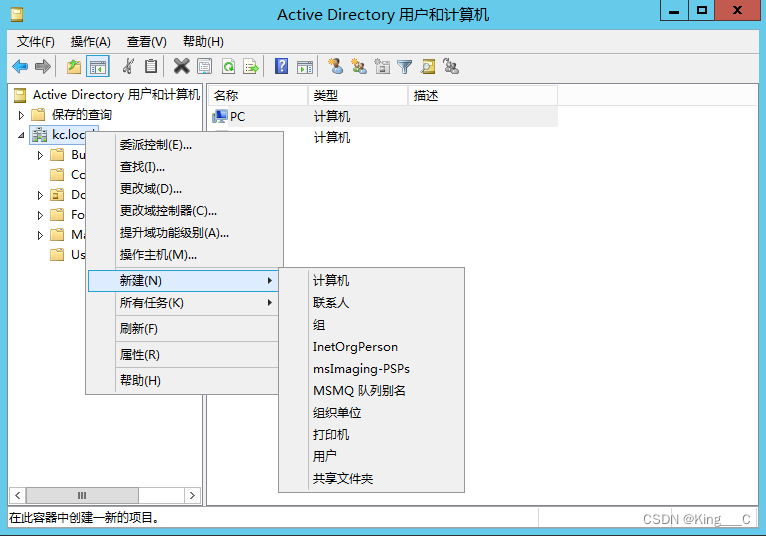Select 操作主机(M)... entry
Viewport: 766px width, 536px height.
[x=184, y=255]
